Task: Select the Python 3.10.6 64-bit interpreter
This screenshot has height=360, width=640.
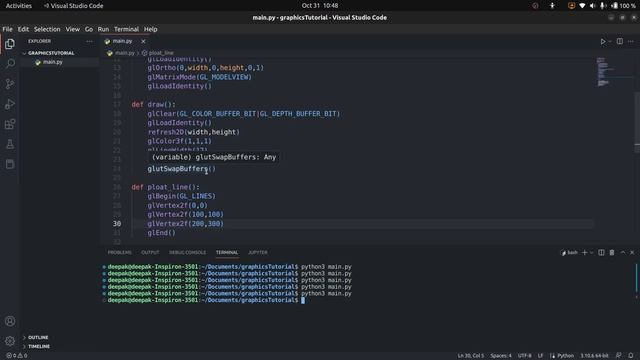Action: point(594,356)
